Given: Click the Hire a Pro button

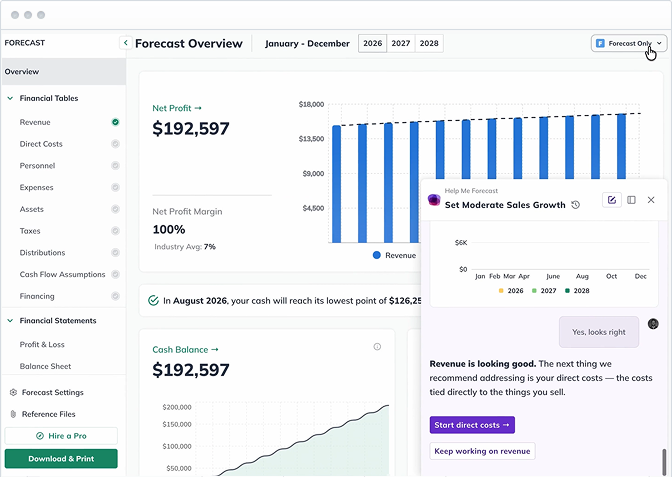Looking at the screenshot, I should [x=61, y=436].
